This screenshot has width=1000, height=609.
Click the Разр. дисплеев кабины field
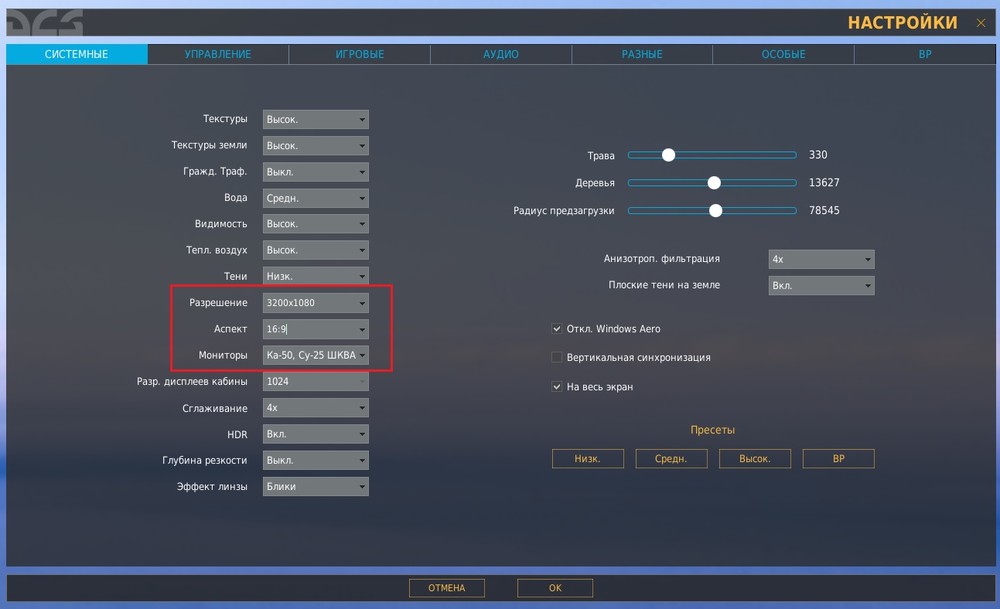(316, 381)
